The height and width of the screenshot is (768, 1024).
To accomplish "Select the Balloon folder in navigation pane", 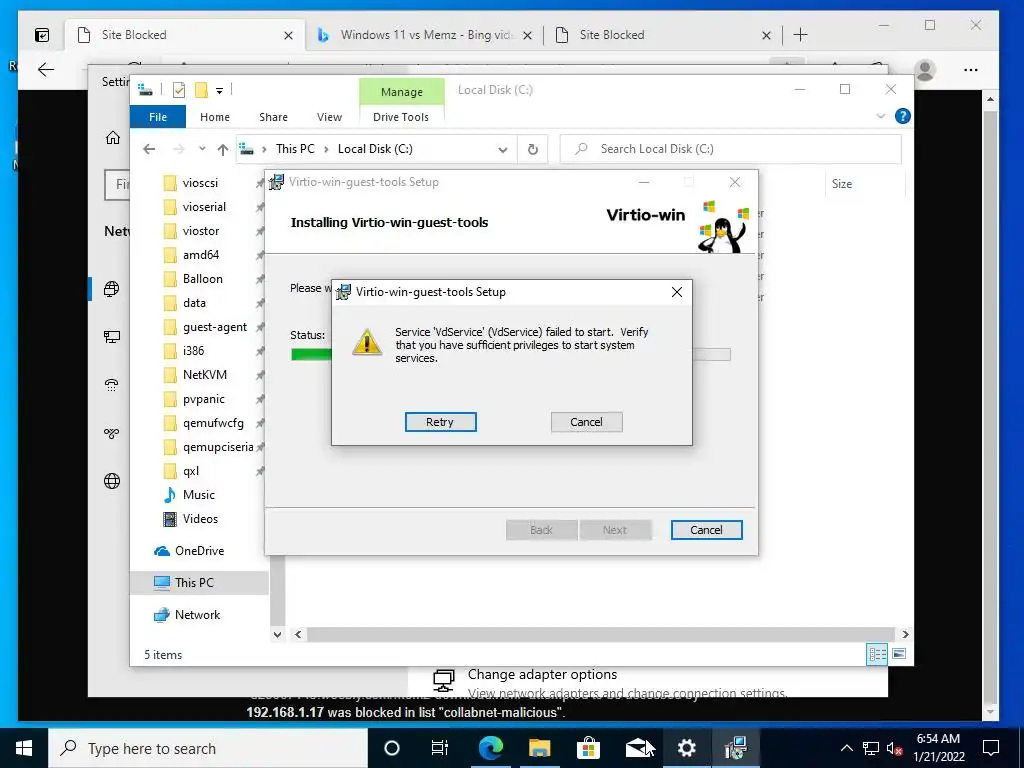I will 202,279.
